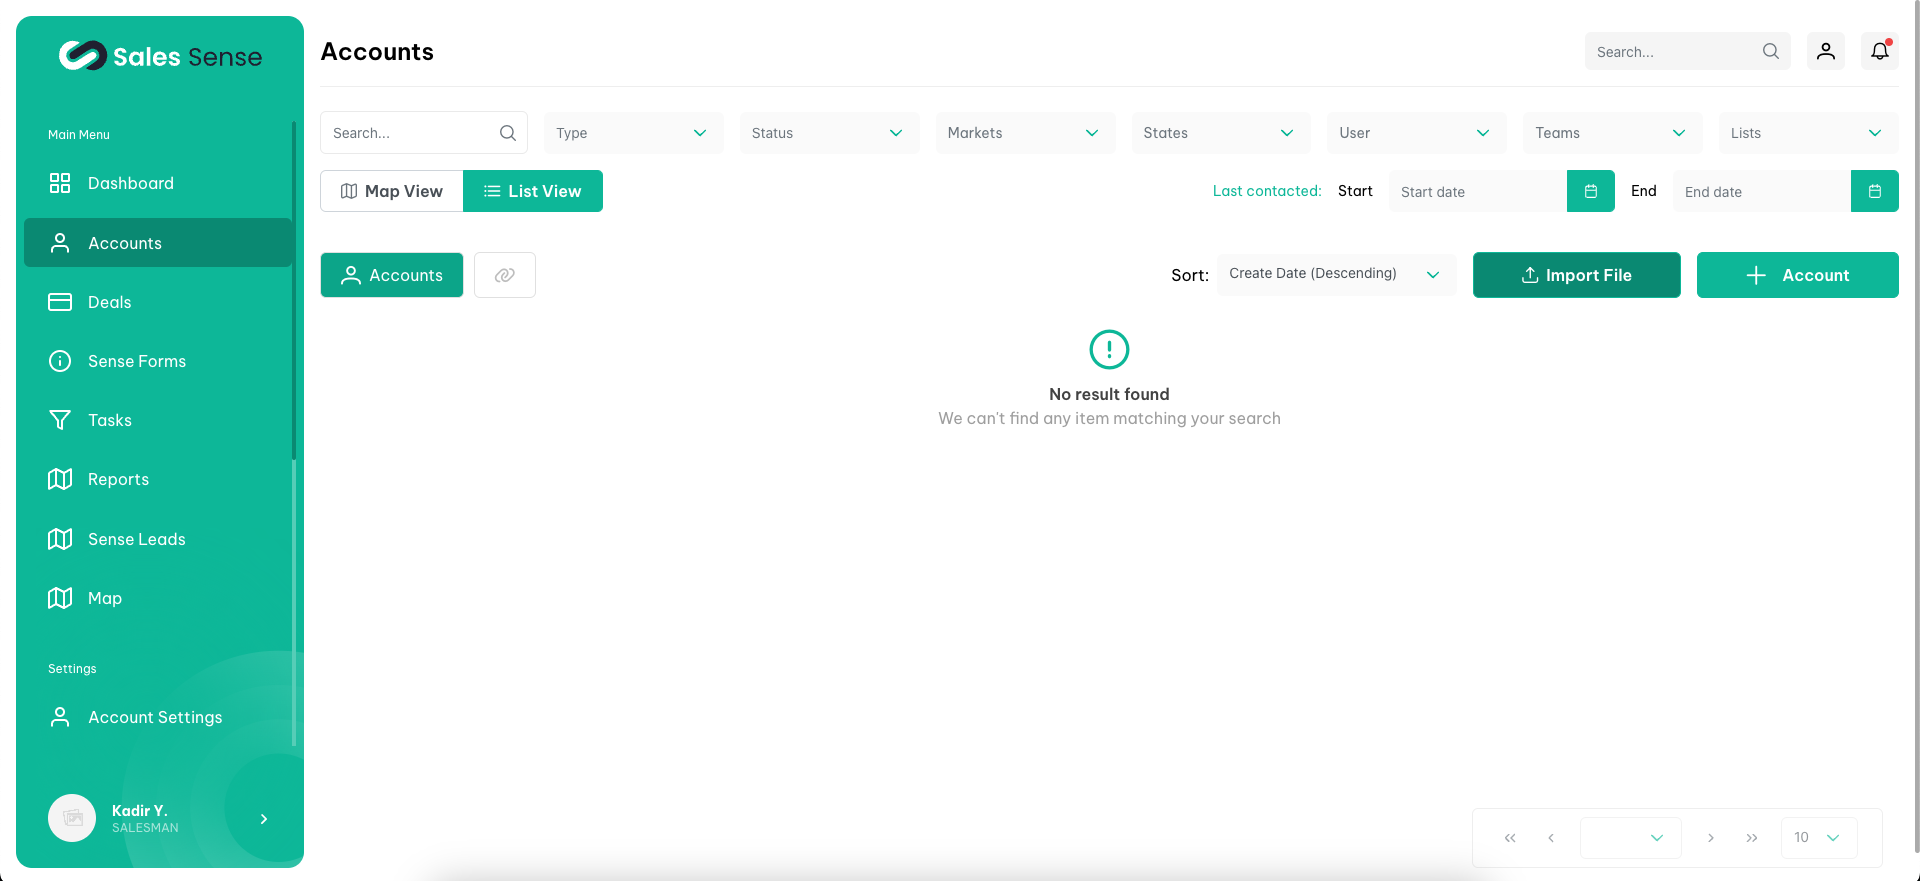Viewport: 1920px width, 881px height.
Task: Select the Accounts toggle above the results
Action: pyautogui.click(x=392, y=275)
